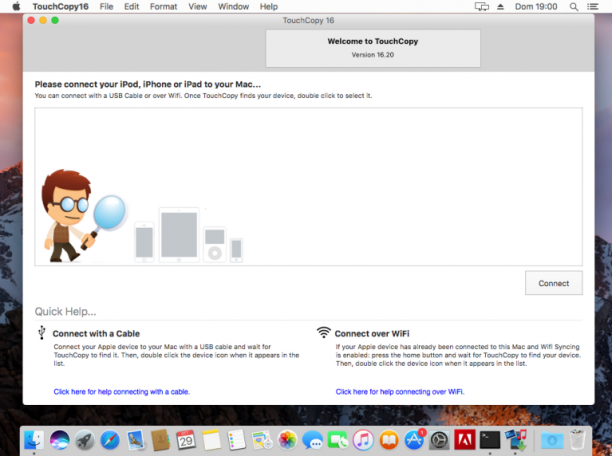Open the File menu
This screenshot has height=456, width=612.
[106, 7]
